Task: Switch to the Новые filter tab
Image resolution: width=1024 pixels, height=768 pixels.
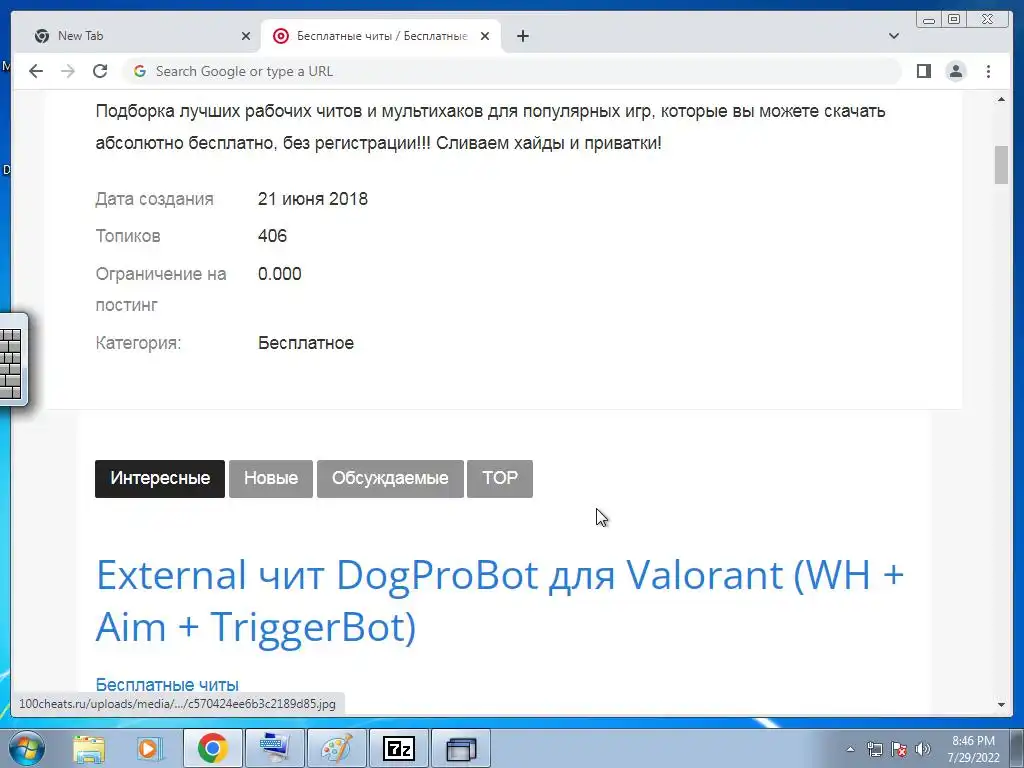Action: [x=271, y=479]
